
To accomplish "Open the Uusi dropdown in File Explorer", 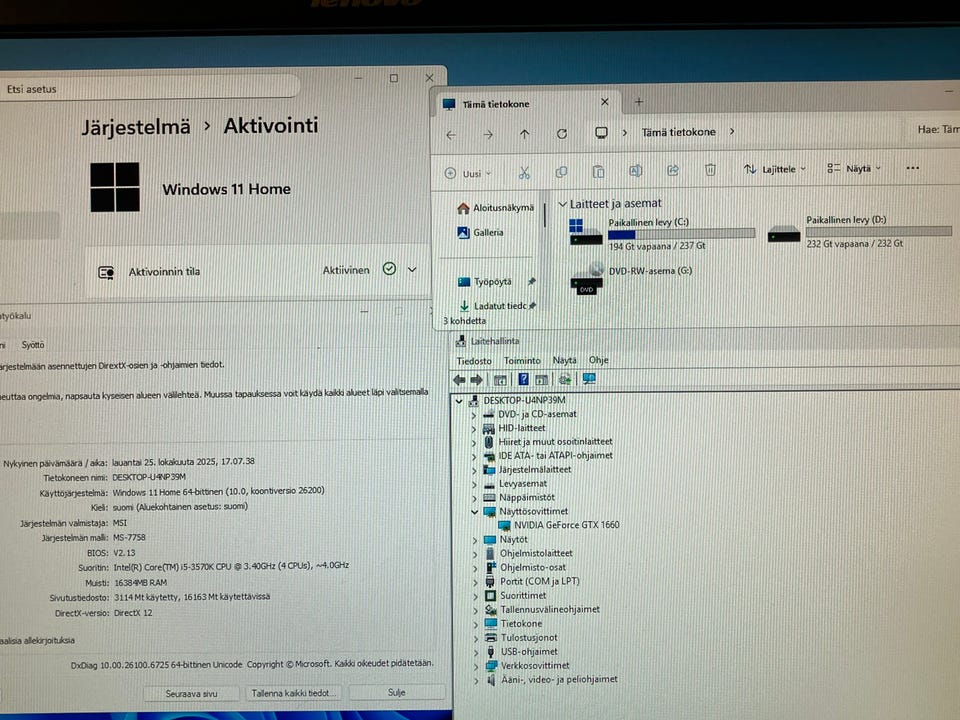I will [468, 173].
